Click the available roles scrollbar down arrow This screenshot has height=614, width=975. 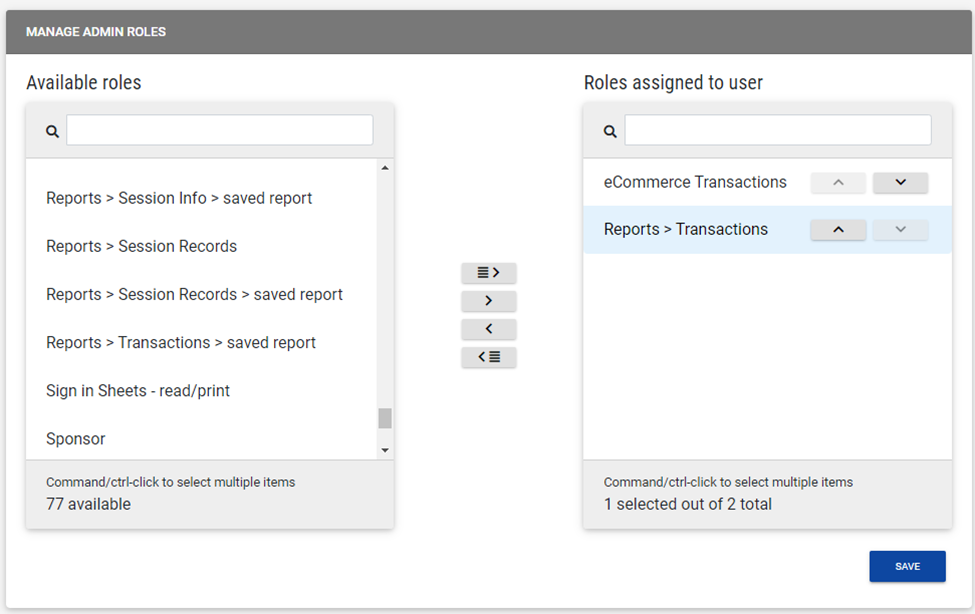pyautogui.click(x=385, y=451)
